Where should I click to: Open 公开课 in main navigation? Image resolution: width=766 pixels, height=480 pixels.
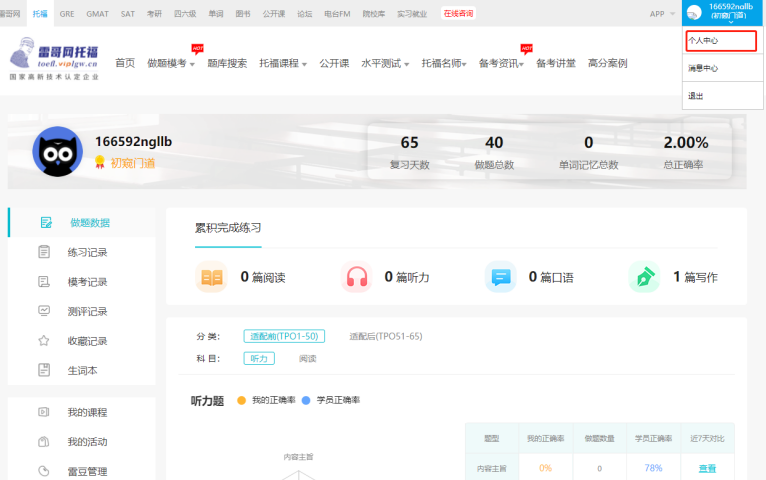click(x=334, y=63)
